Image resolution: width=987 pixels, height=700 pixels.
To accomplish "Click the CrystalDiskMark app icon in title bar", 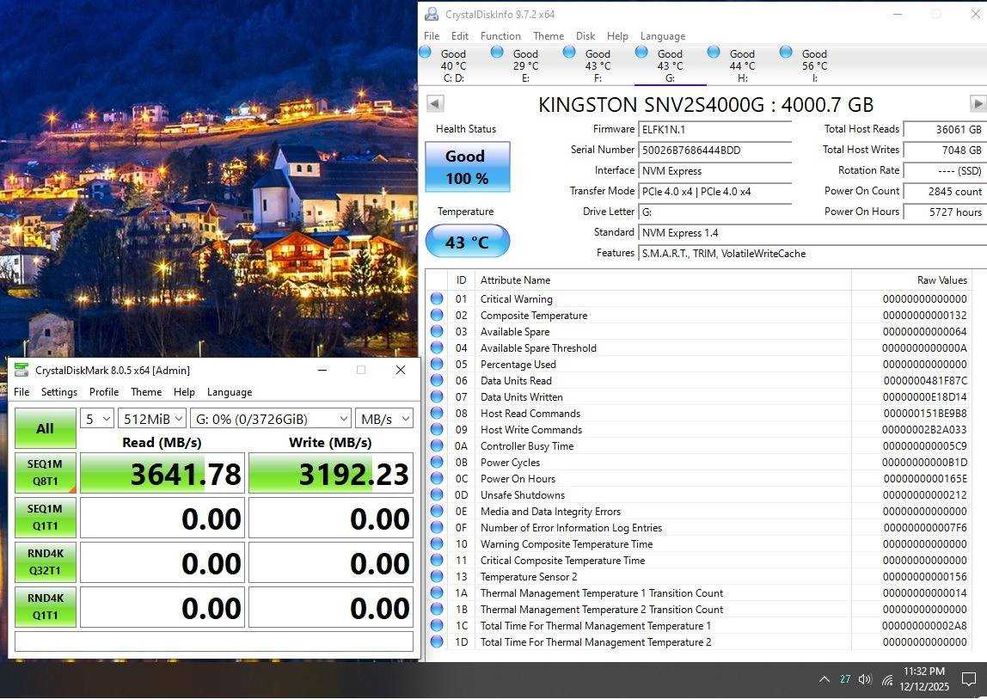I will [21, 370].
